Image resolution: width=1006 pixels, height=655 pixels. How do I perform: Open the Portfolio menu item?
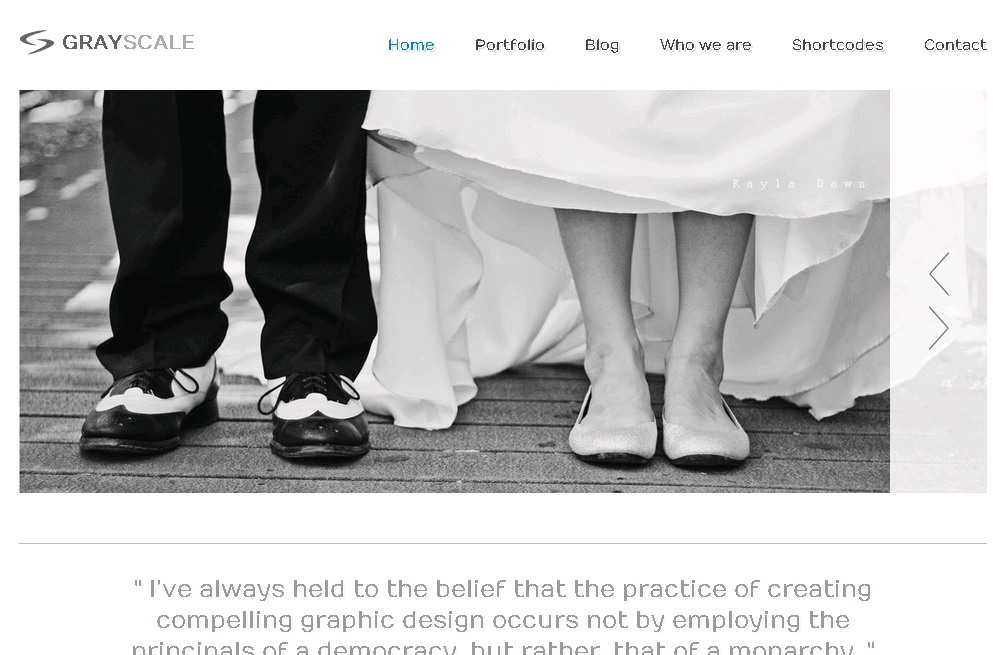[x=509, y=45]
